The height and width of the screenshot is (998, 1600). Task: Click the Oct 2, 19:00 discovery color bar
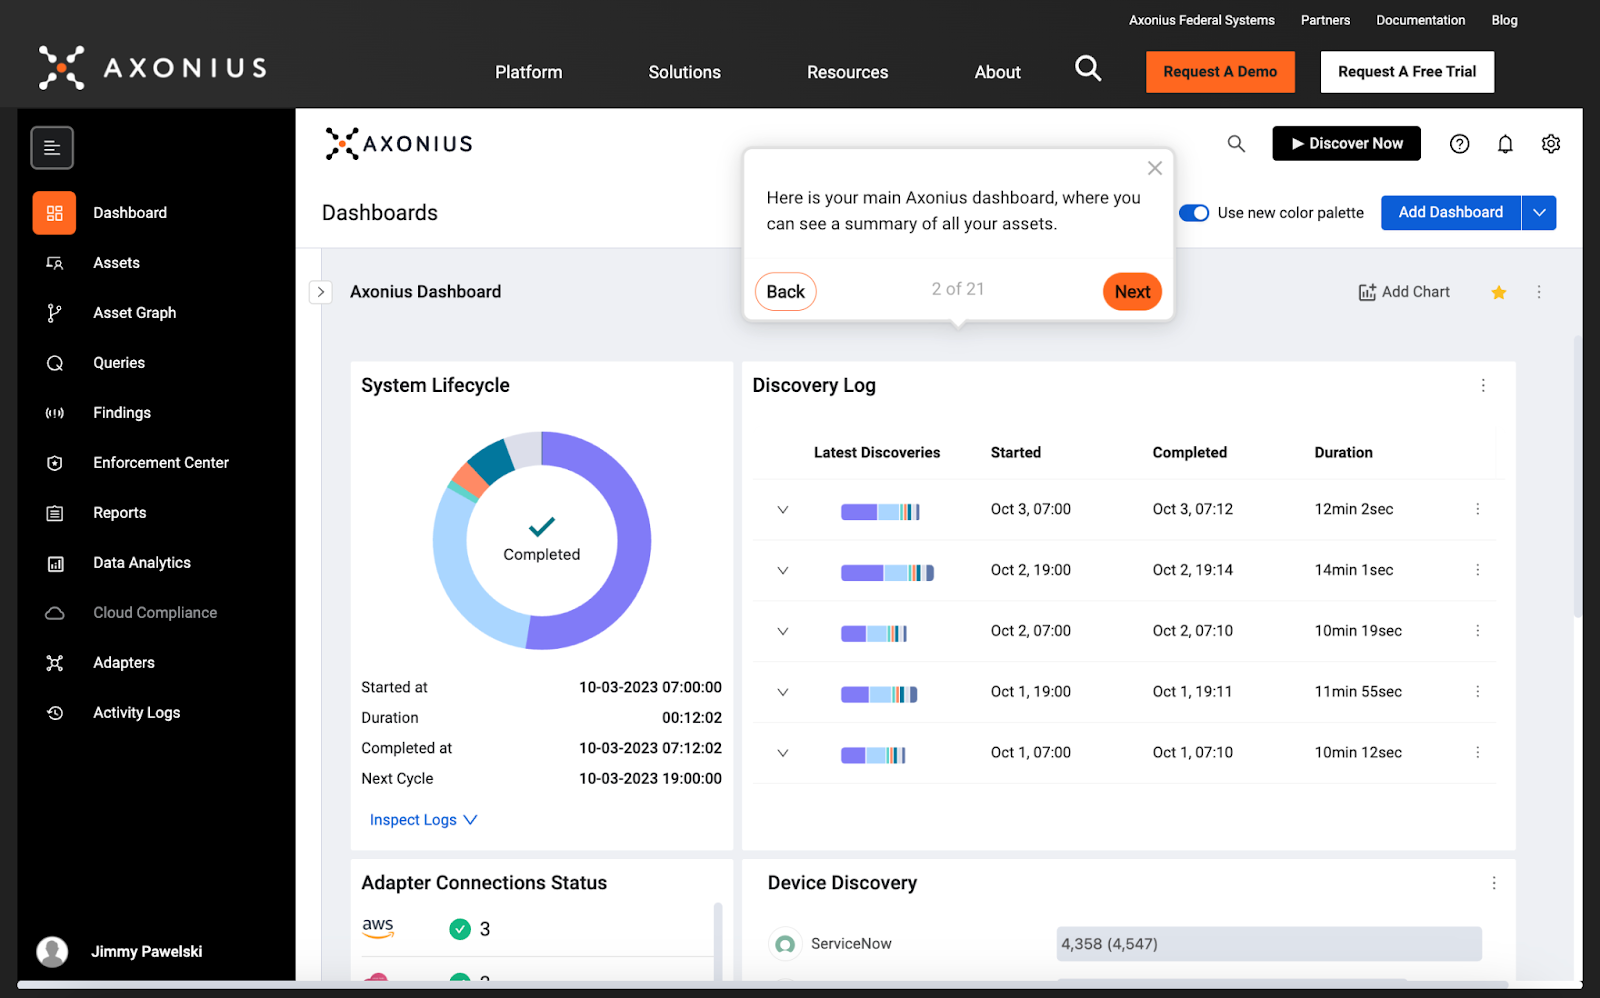tap(887, 573)
